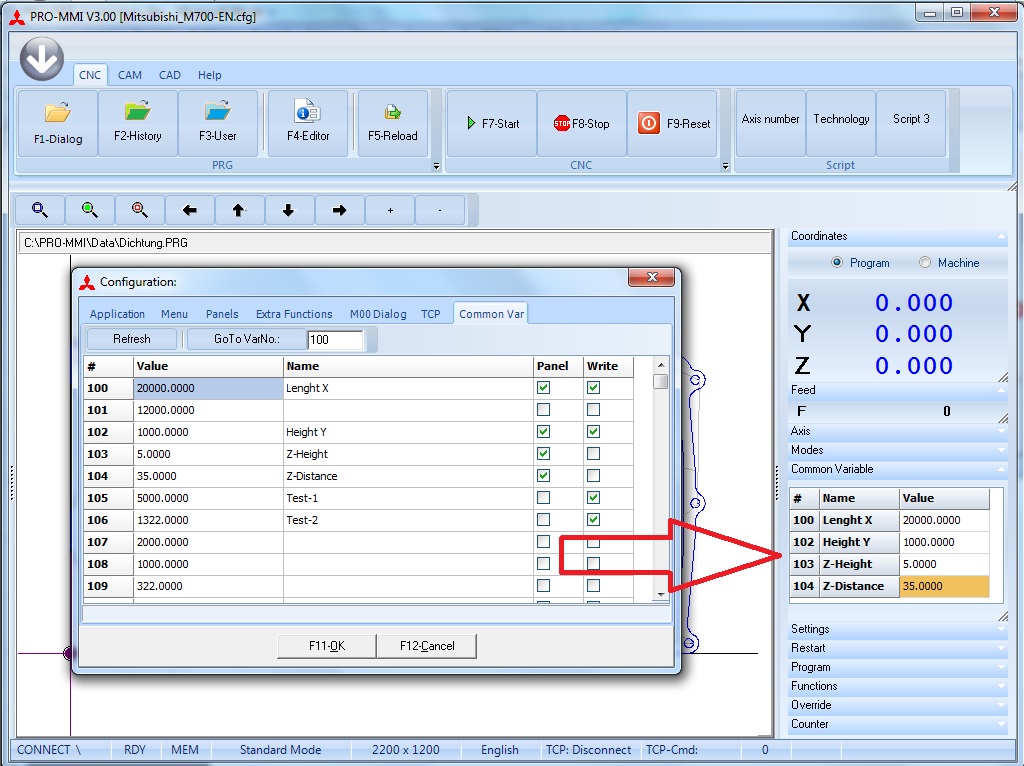Click the up arrow navigation button

(239, 210)
